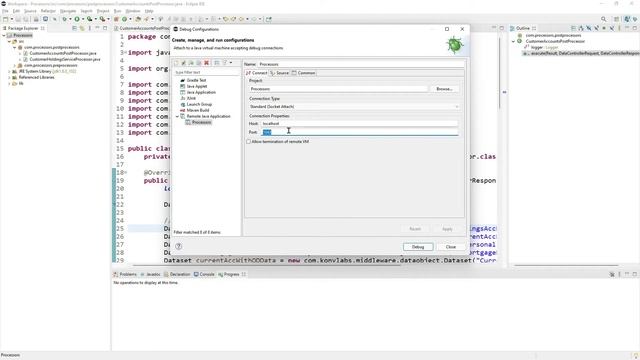Switch to the Common tab in the dialog

click(303, 73)
